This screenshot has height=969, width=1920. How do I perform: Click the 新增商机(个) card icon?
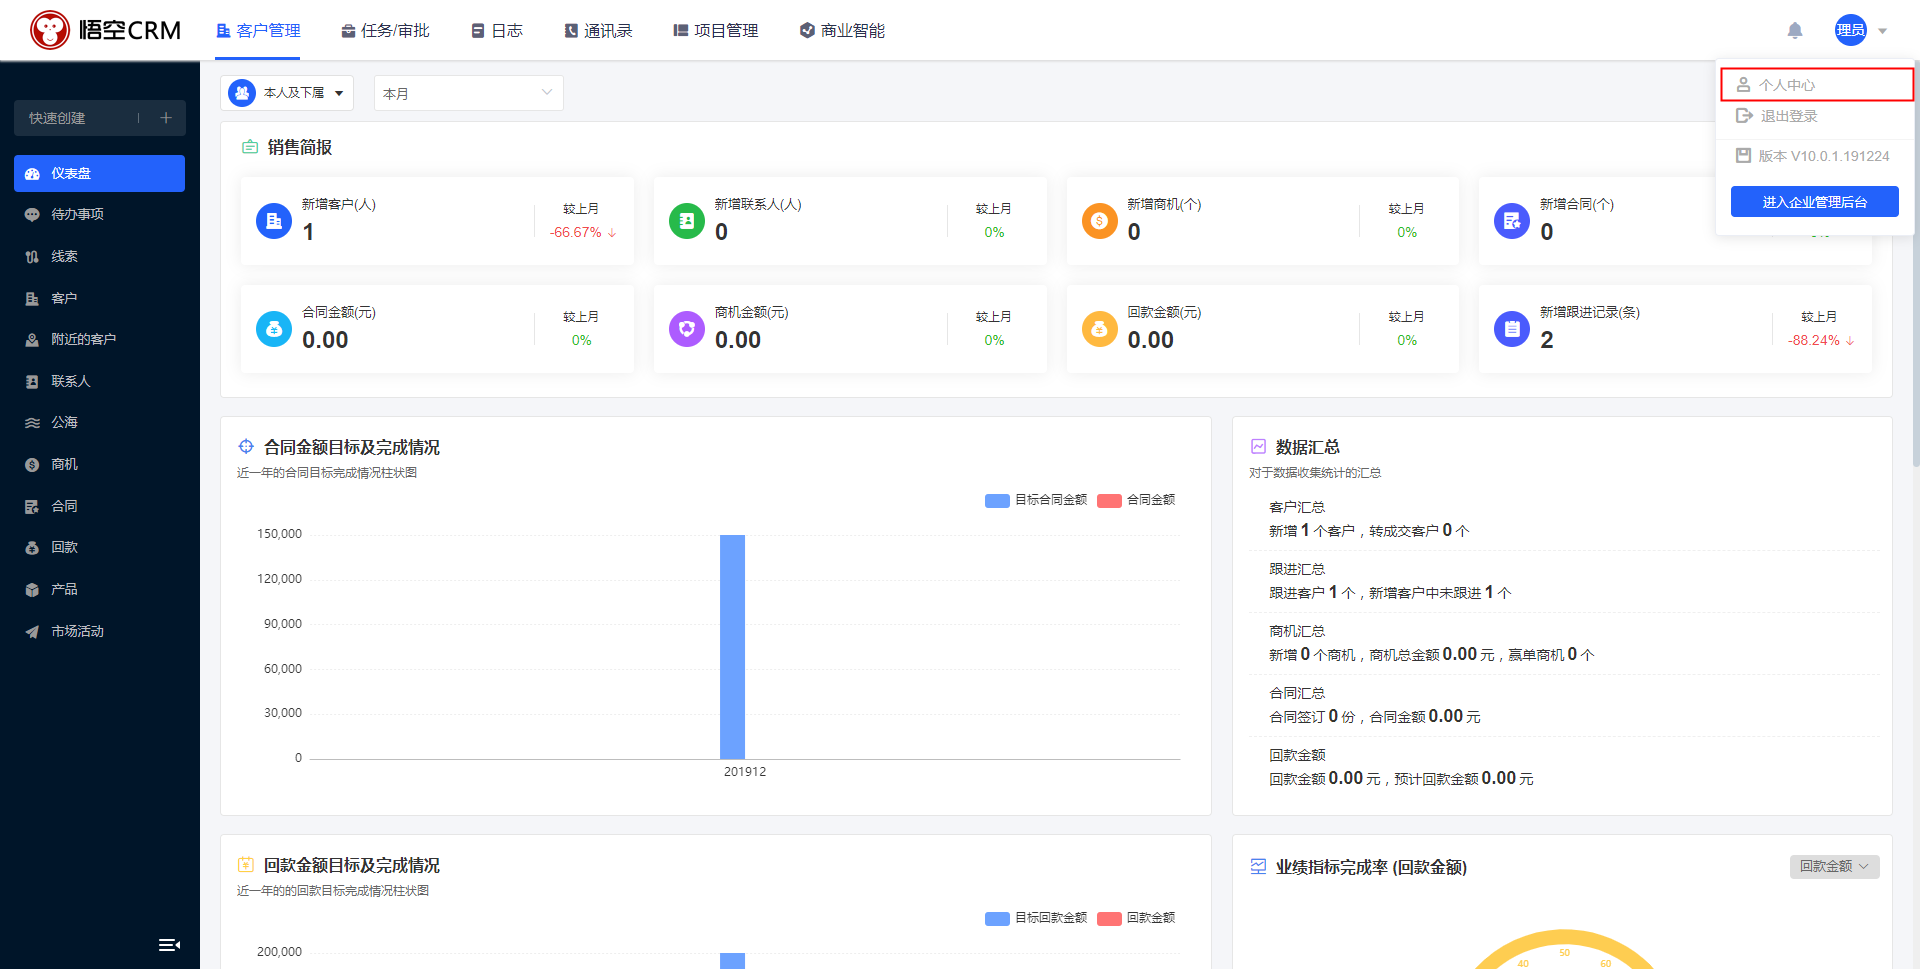click(x=1100, y=221)
